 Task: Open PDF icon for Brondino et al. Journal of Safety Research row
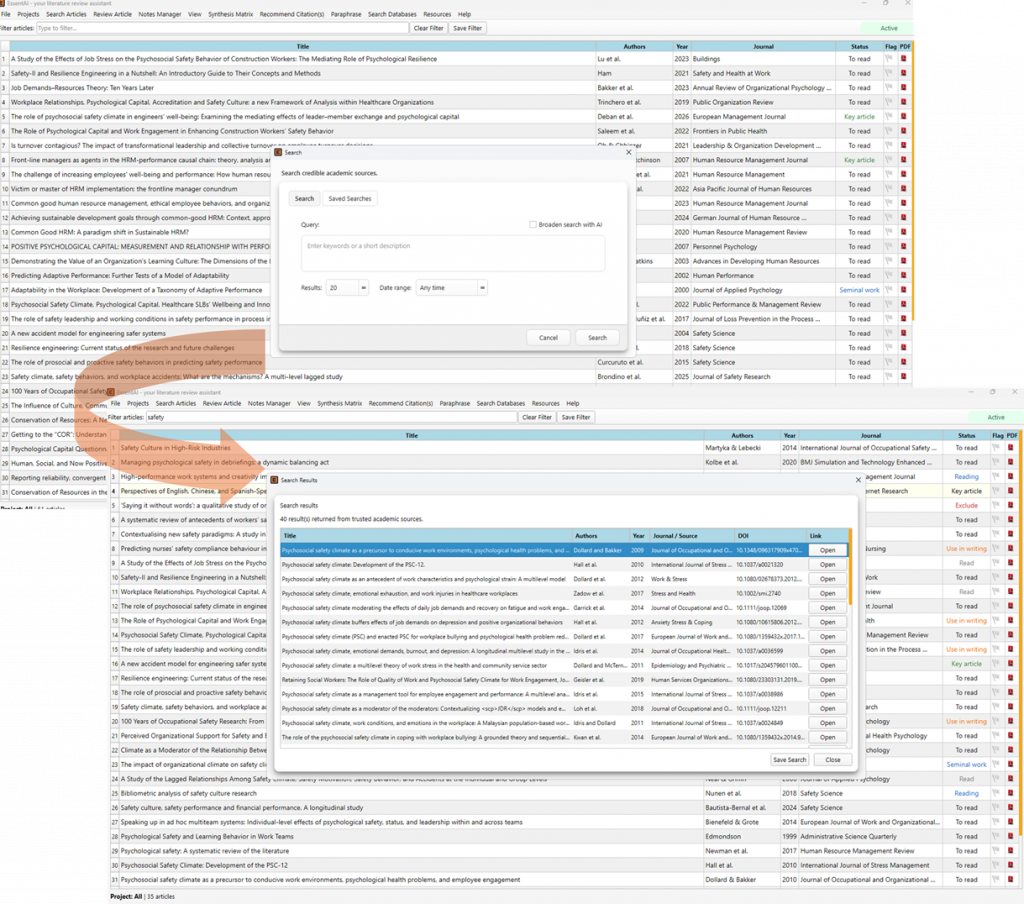click(x=904, y=376)
